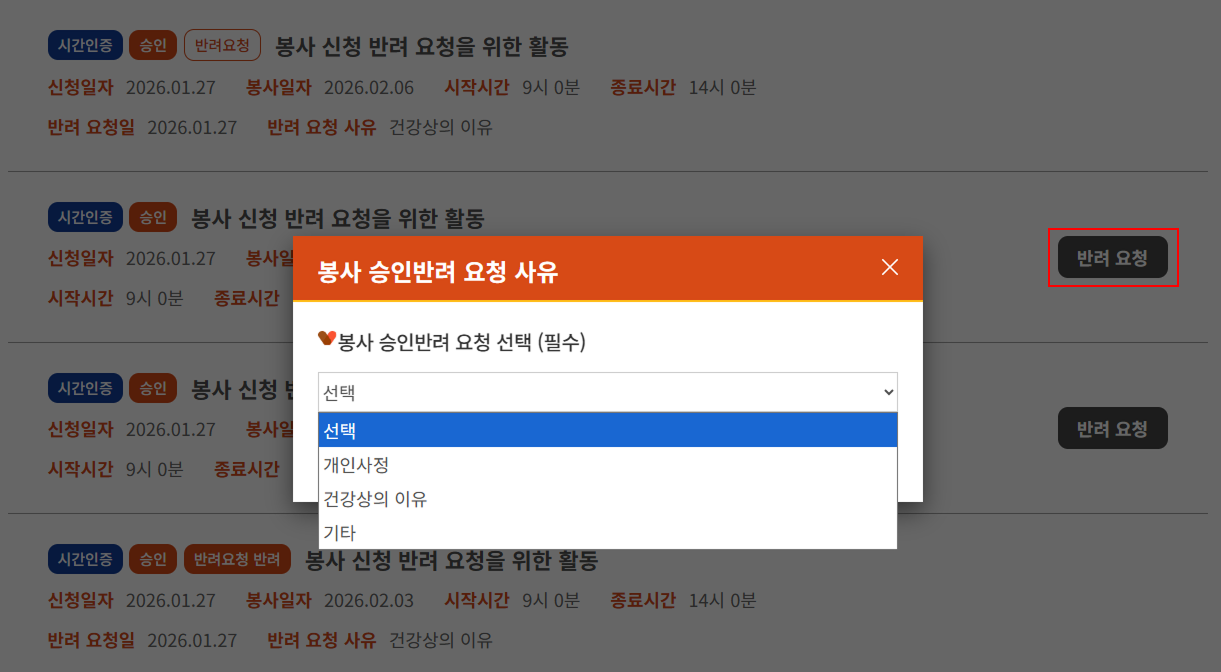Click the 봉사 승인반려 요청 사유 dialog header title
The height and width of the screenshot is (672, 1221).
coord(437,271)
